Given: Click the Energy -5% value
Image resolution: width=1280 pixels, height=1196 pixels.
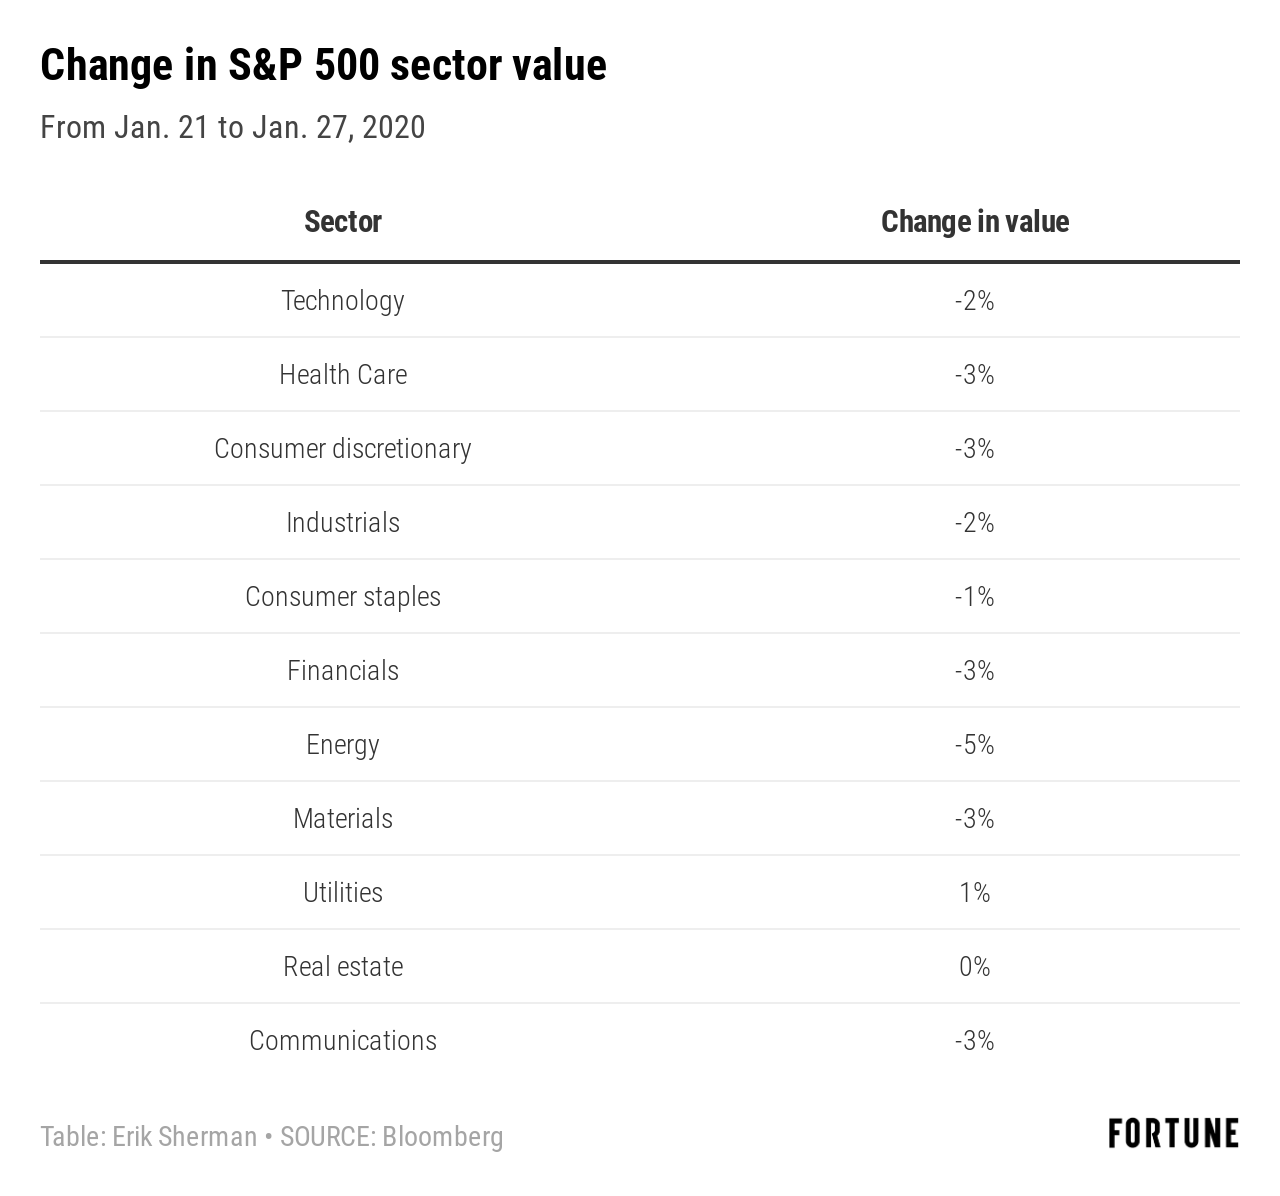Looking at the screenshot, I should [x=974, y=745].
